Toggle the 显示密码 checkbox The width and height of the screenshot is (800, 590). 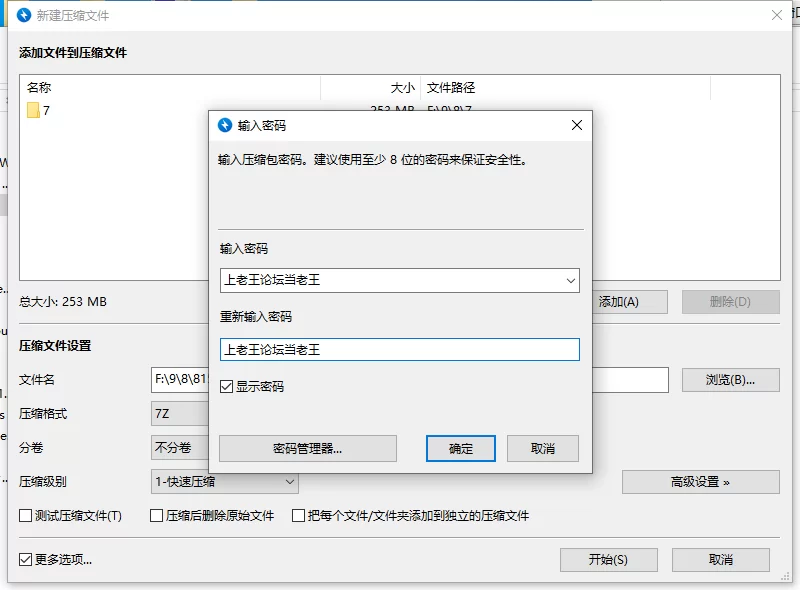(x=227, y=386)
